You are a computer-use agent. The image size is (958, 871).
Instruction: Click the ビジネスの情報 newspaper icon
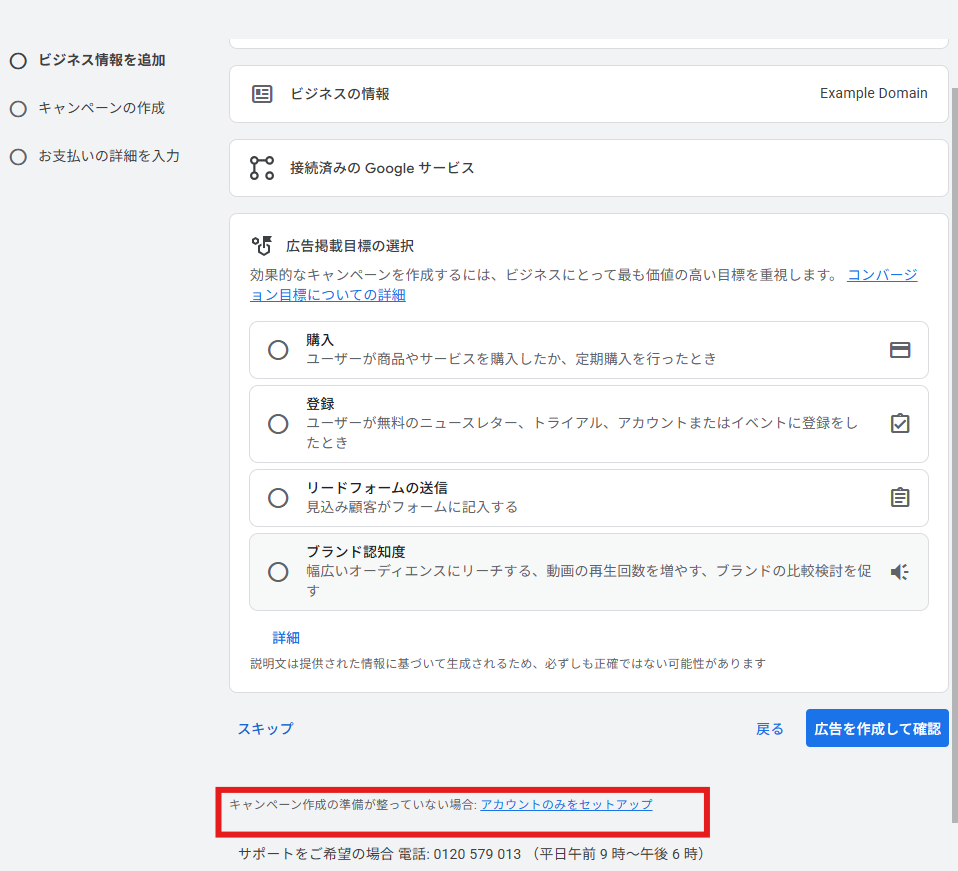(262, 94)
